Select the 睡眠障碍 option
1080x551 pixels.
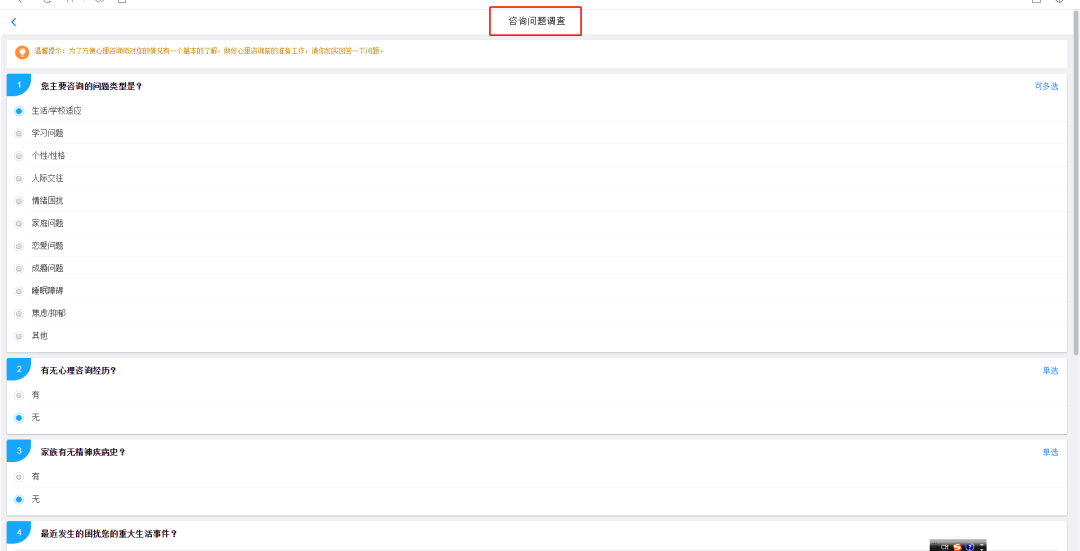(x=19, y=291)
